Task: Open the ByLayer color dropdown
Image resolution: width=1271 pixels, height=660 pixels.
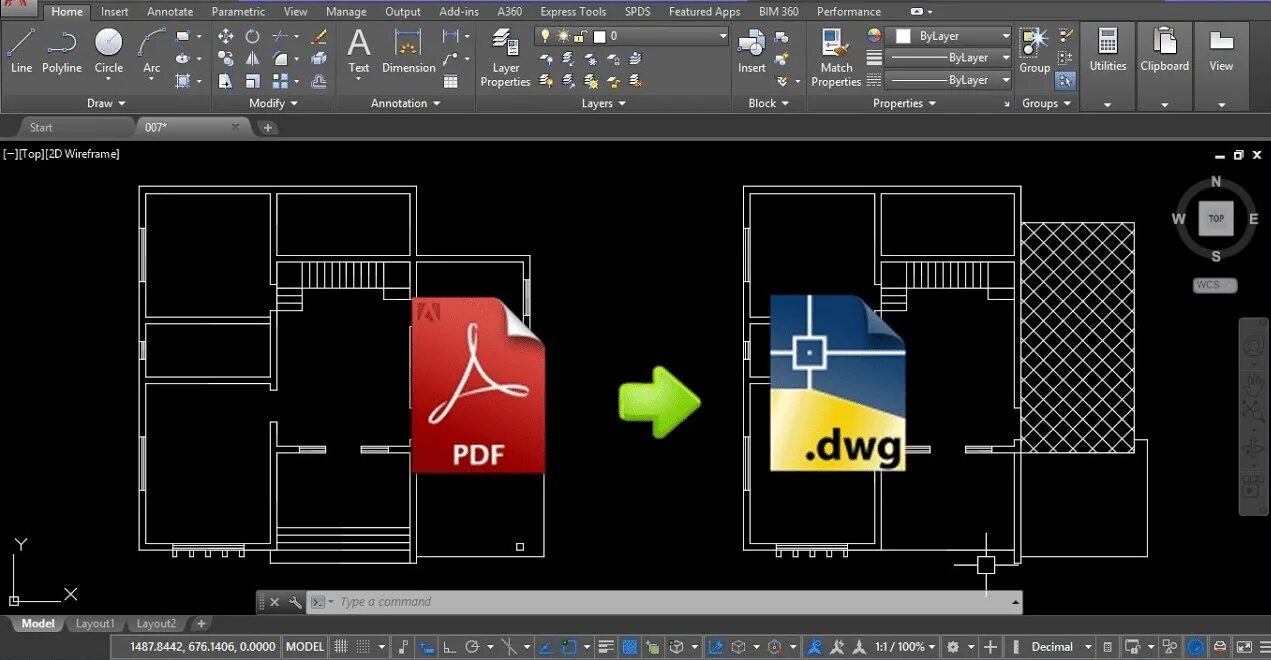Action: [x=945, y=35]
